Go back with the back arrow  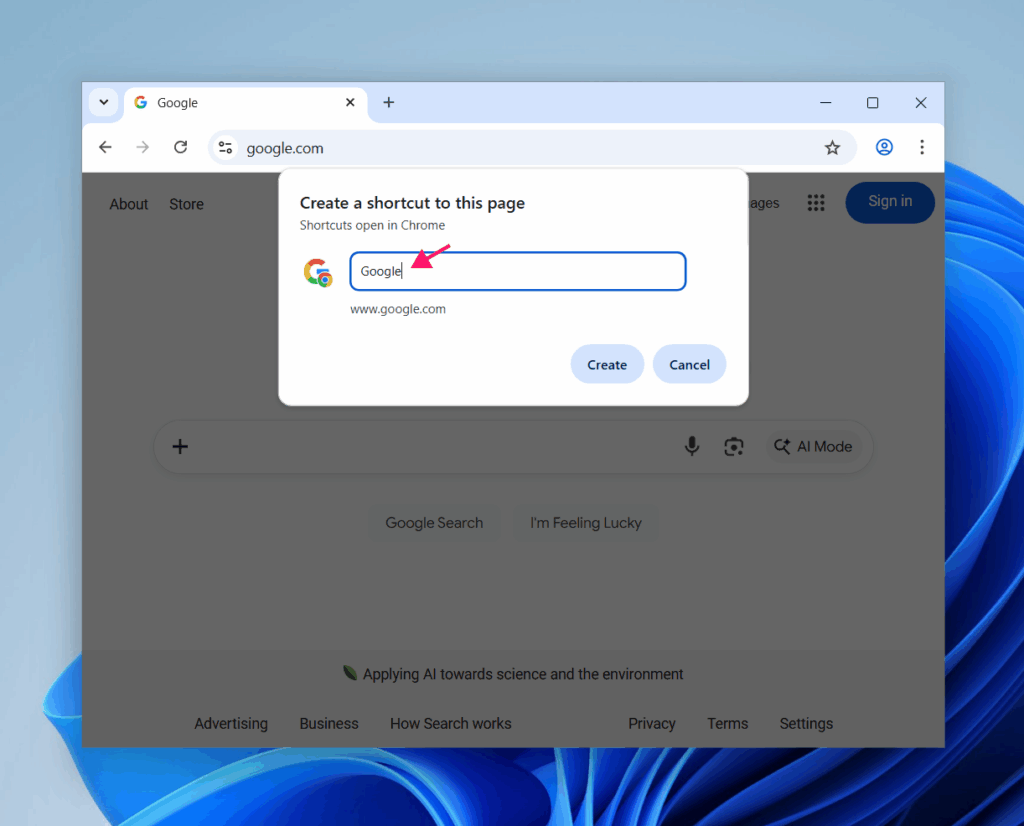[105, 148]
